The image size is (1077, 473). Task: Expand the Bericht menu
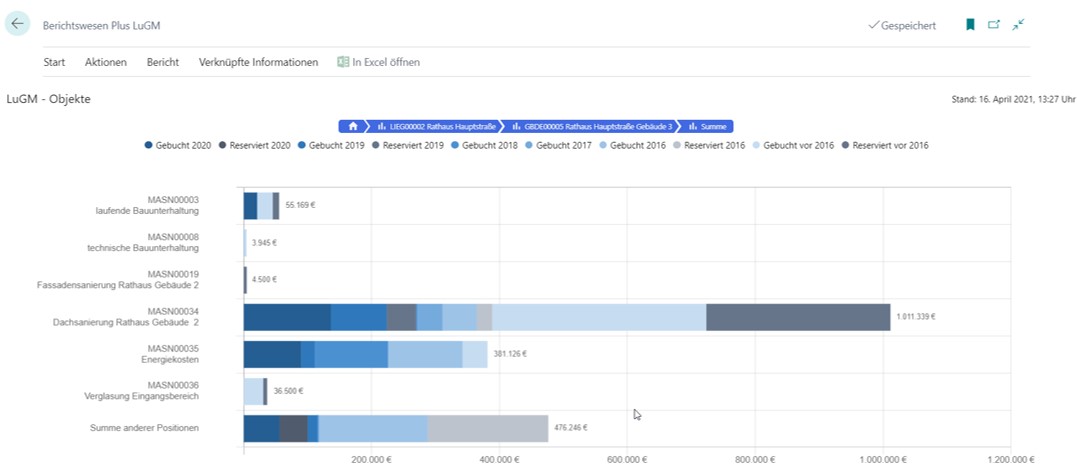163,62
